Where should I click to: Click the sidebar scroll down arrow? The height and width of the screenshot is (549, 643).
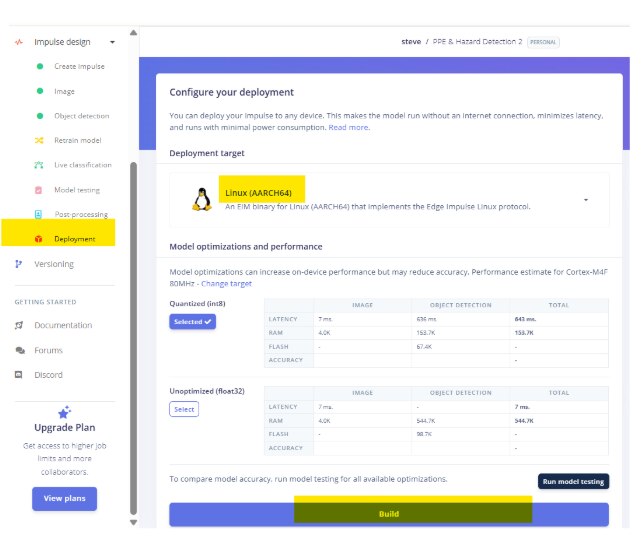(133, 522)
